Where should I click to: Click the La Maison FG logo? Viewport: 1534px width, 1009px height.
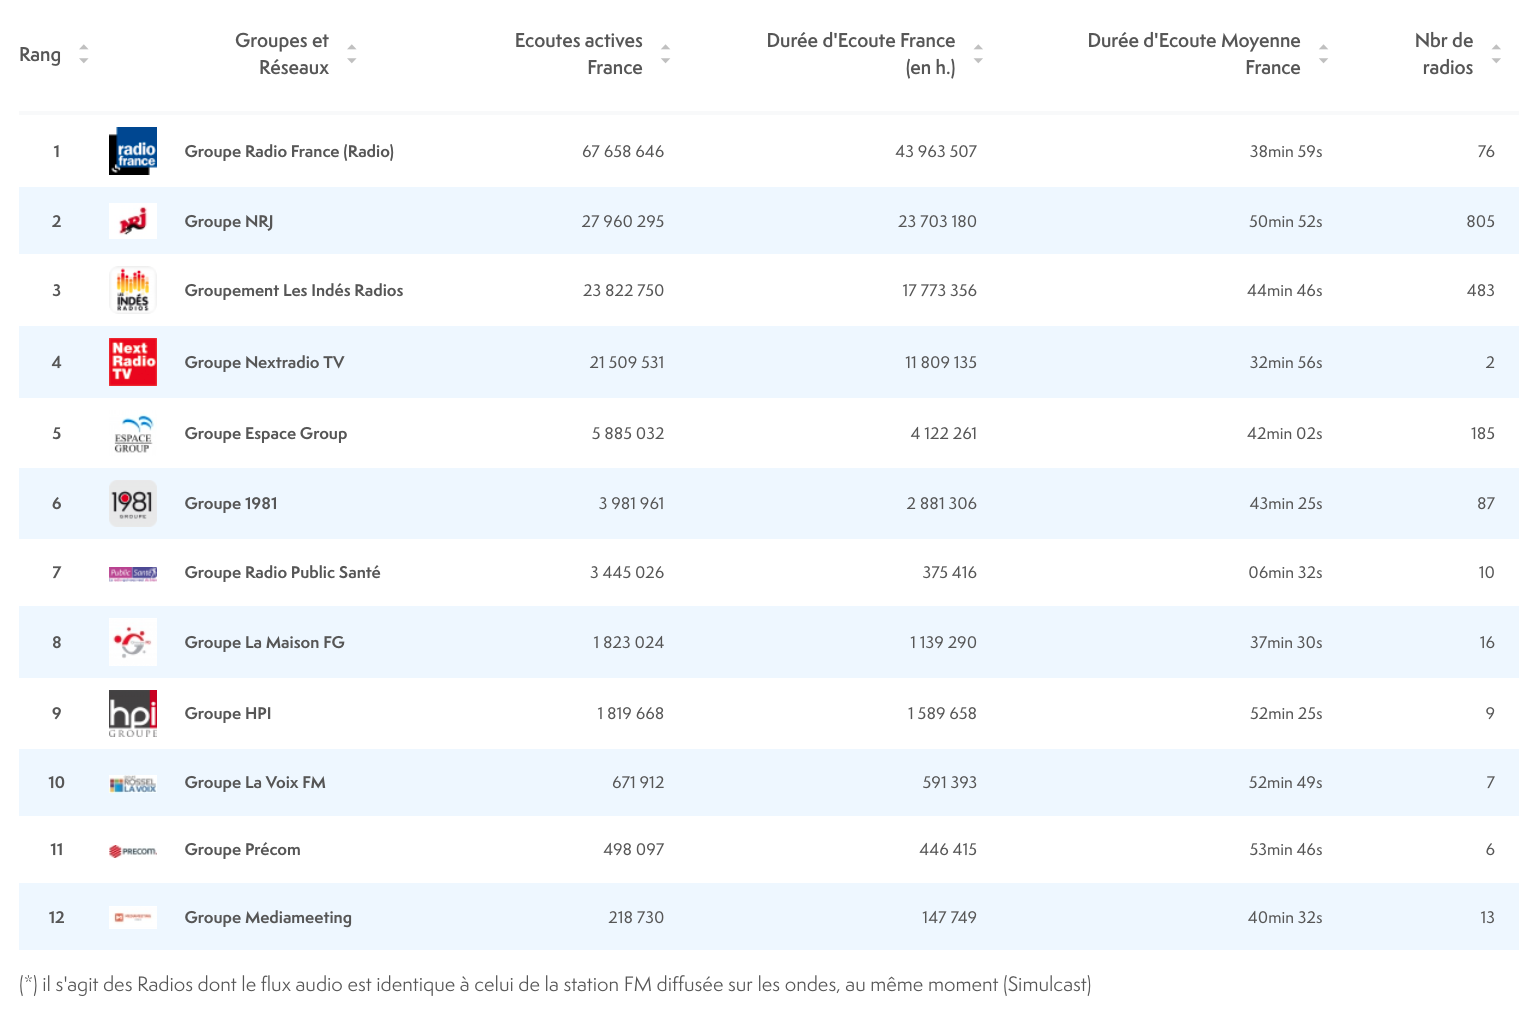132,642
